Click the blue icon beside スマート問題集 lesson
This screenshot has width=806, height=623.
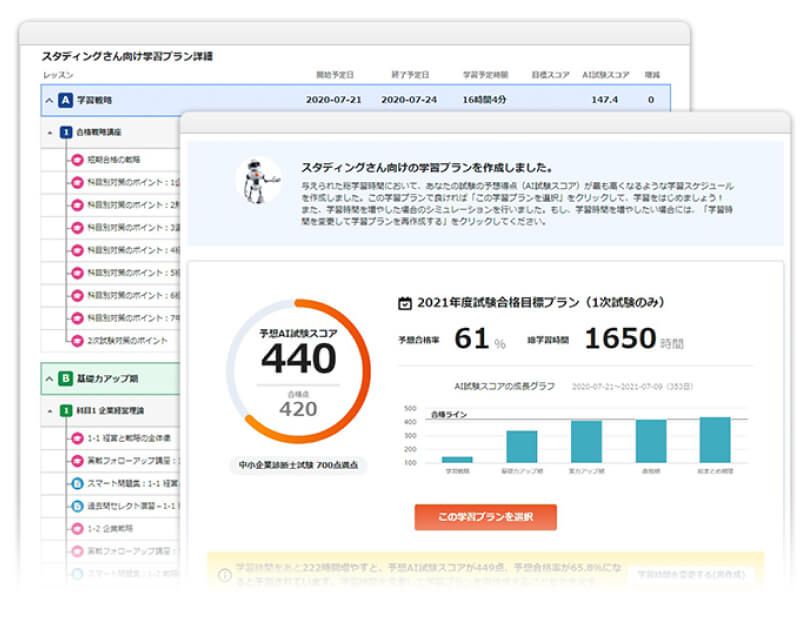(x=77, y=483)
